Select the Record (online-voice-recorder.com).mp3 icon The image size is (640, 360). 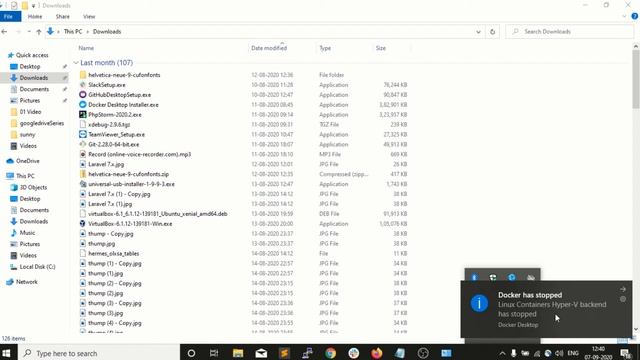pyautogui.click(x=82, y=154)
